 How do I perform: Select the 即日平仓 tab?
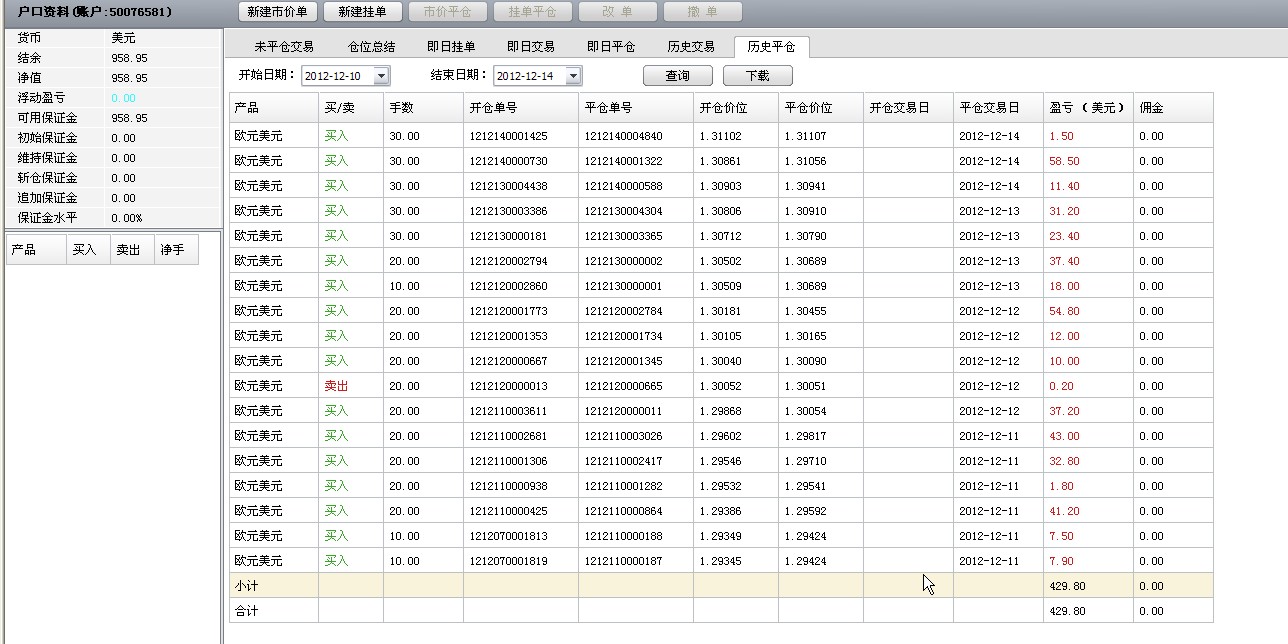(611, 47)
